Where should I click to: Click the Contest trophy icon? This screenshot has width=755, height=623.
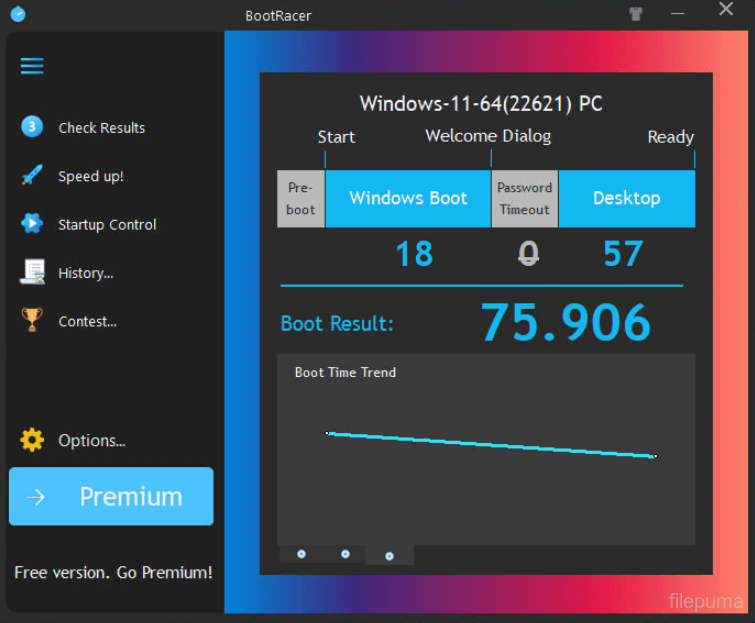pyautogui.click(x=32, y=320)
